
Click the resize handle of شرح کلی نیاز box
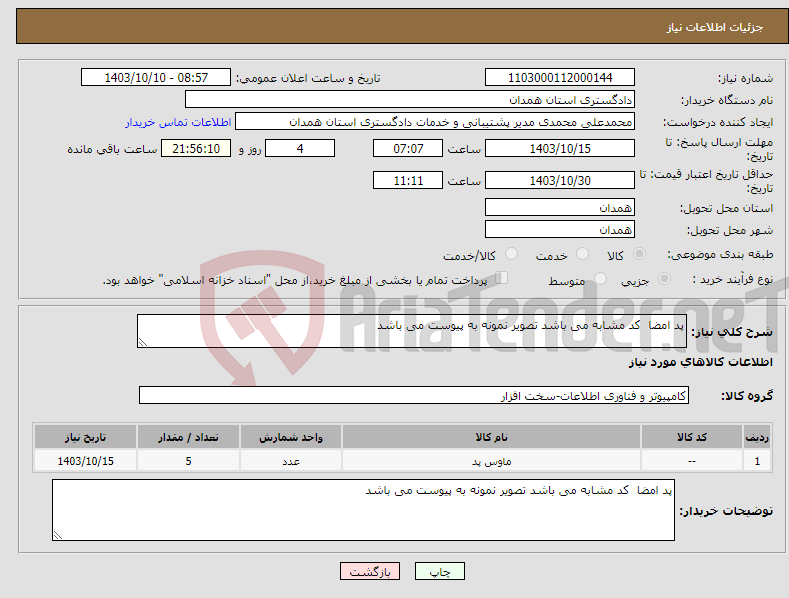pos(143,342)
